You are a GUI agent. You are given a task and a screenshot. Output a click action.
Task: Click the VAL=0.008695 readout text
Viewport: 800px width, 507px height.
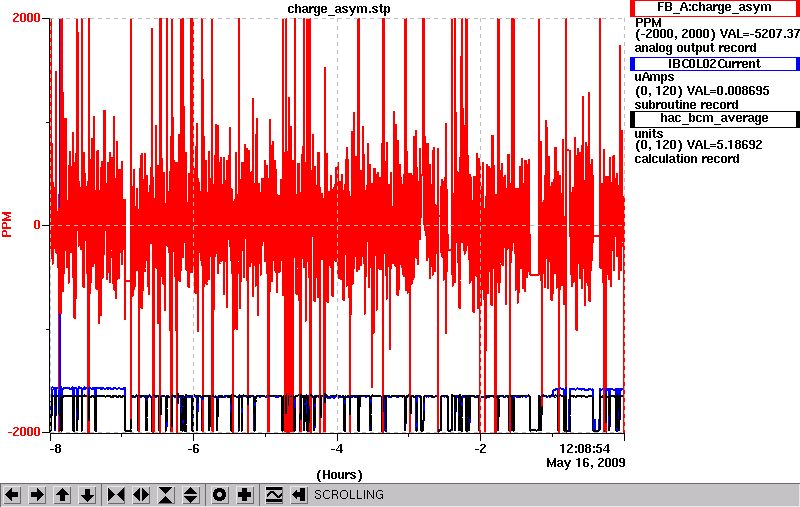[728, 91]
